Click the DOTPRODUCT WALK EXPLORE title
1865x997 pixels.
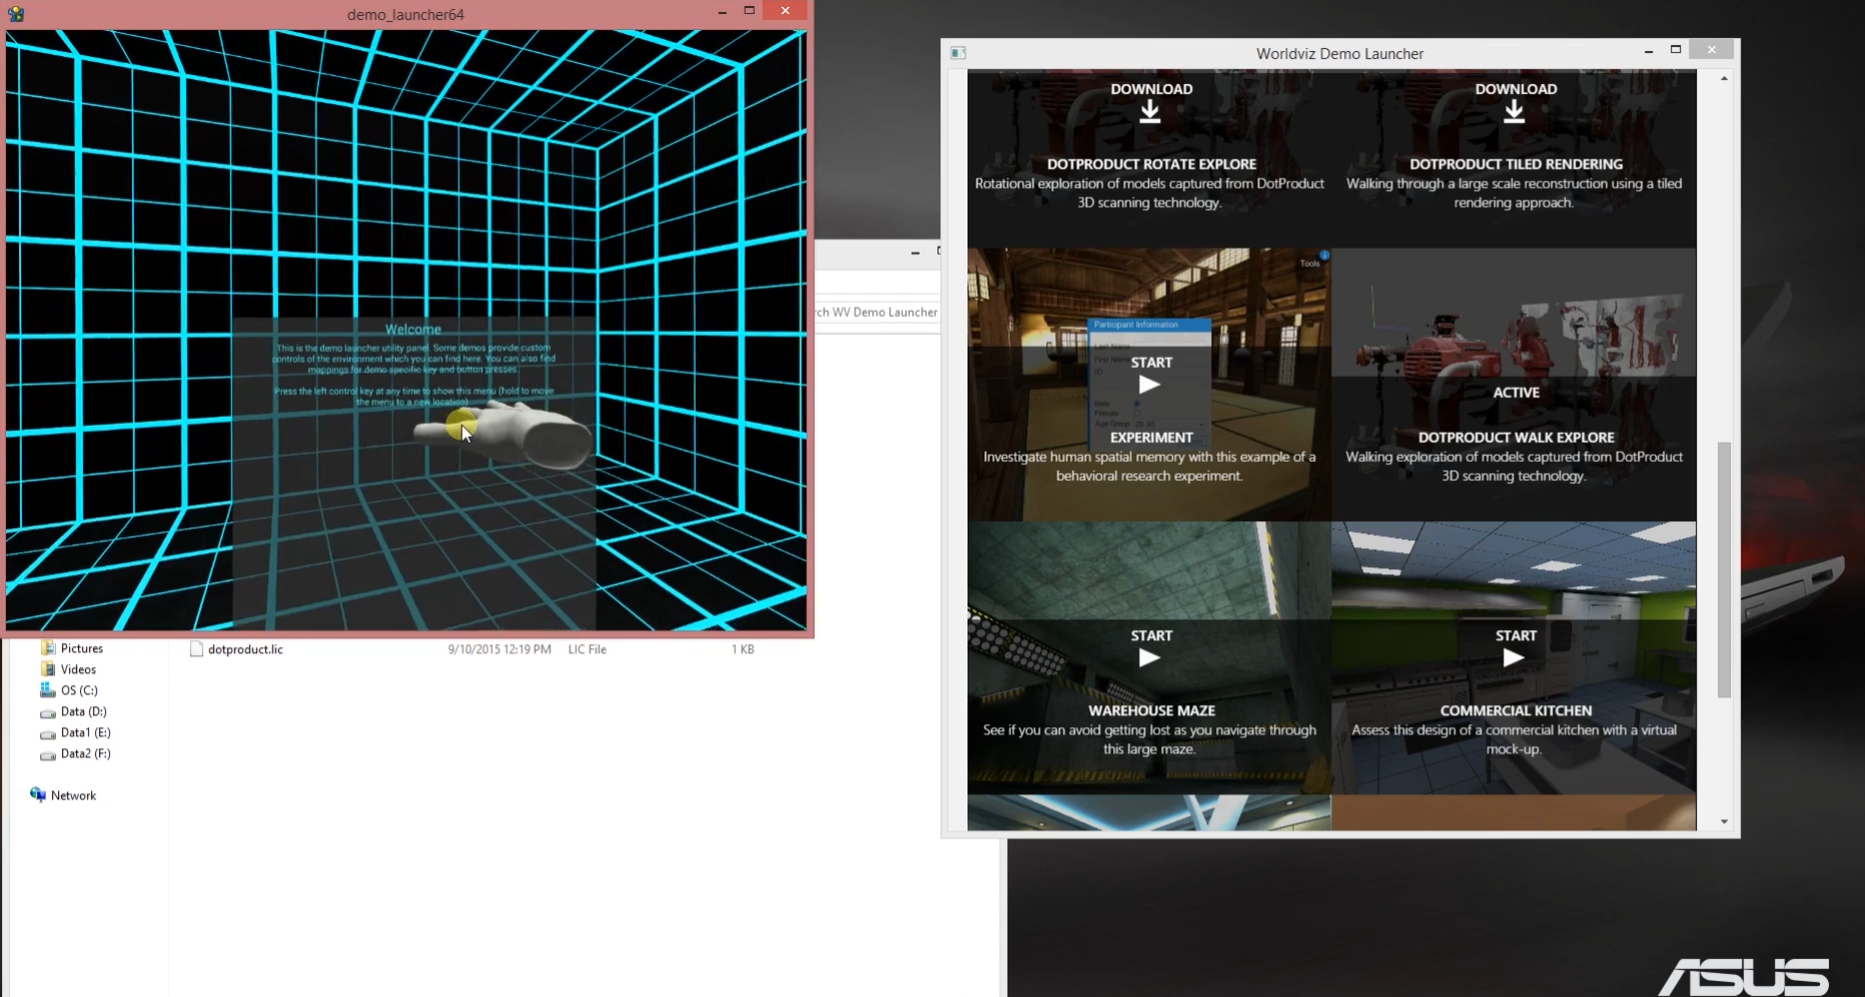pos(1515,437)
